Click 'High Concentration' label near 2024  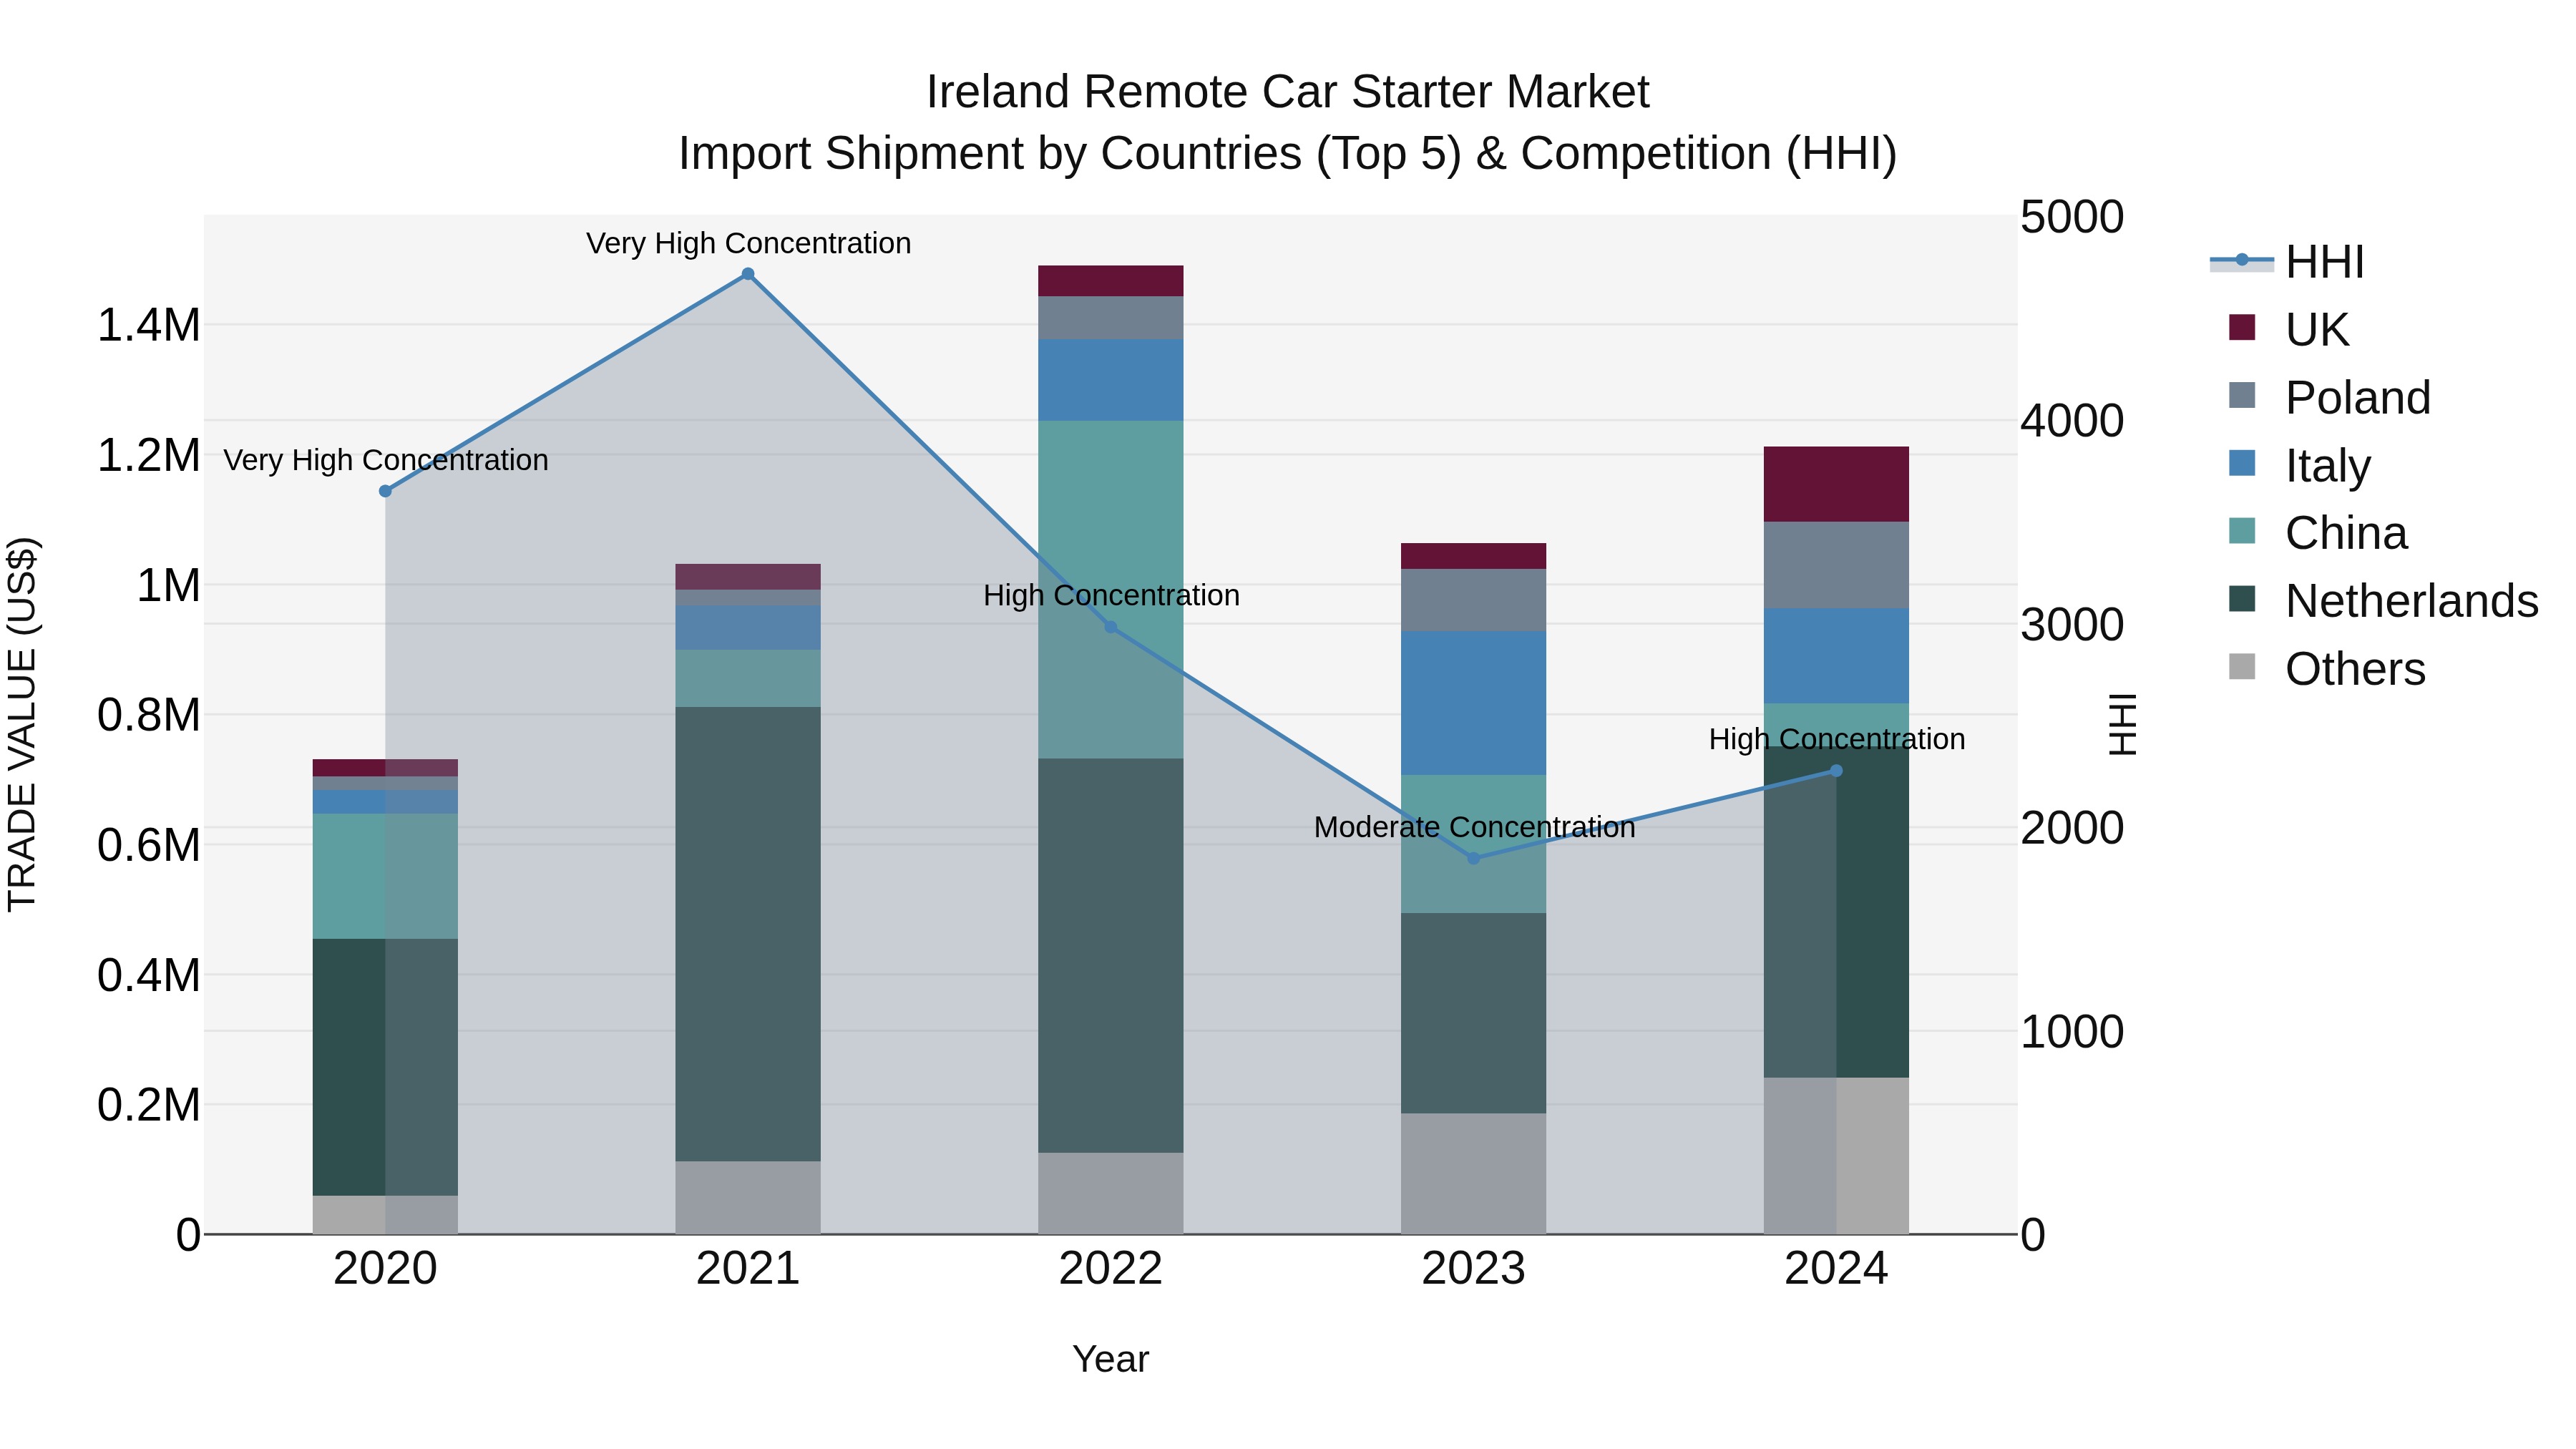point(1837,739)
